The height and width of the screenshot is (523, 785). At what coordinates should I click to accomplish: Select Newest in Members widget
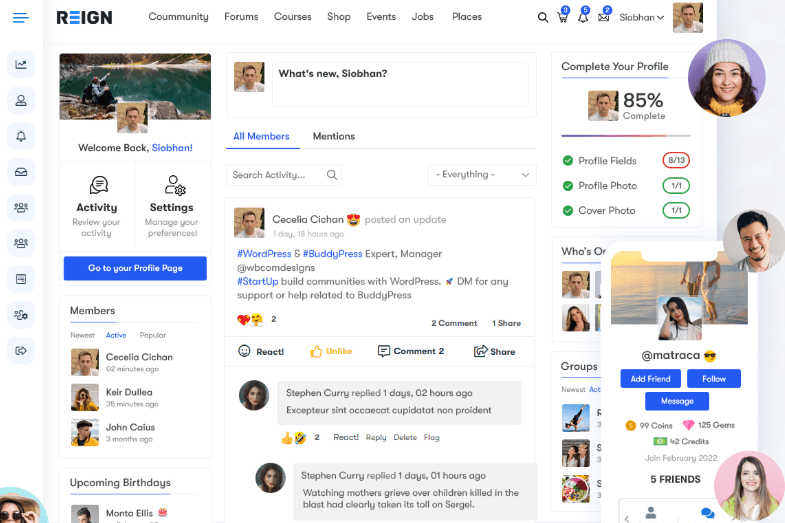click(x=82, y=335)
